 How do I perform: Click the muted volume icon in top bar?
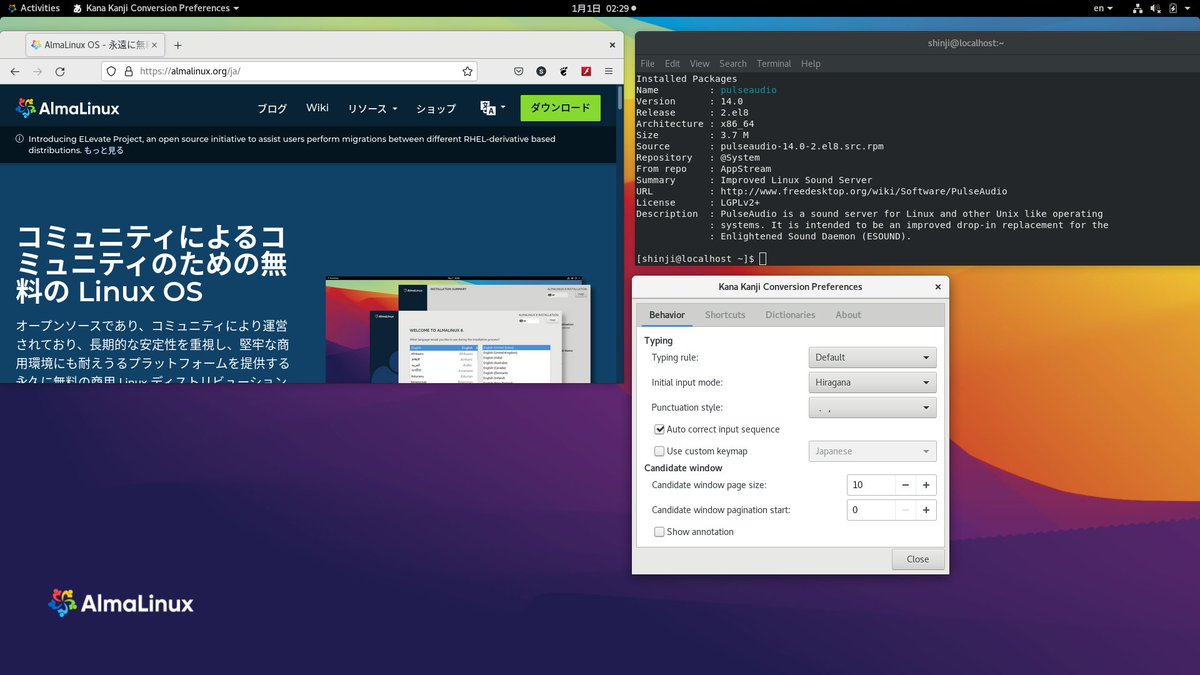click(x=1157, y=8)
